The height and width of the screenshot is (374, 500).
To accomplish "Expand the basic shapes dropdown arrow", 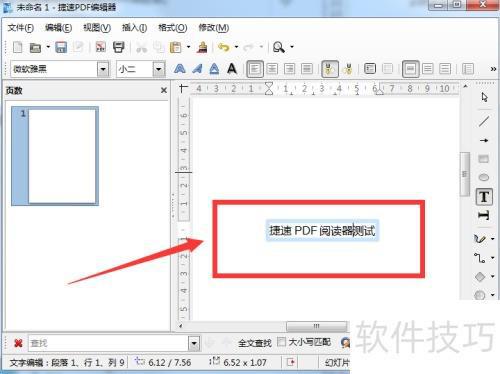I will (493, 276).
